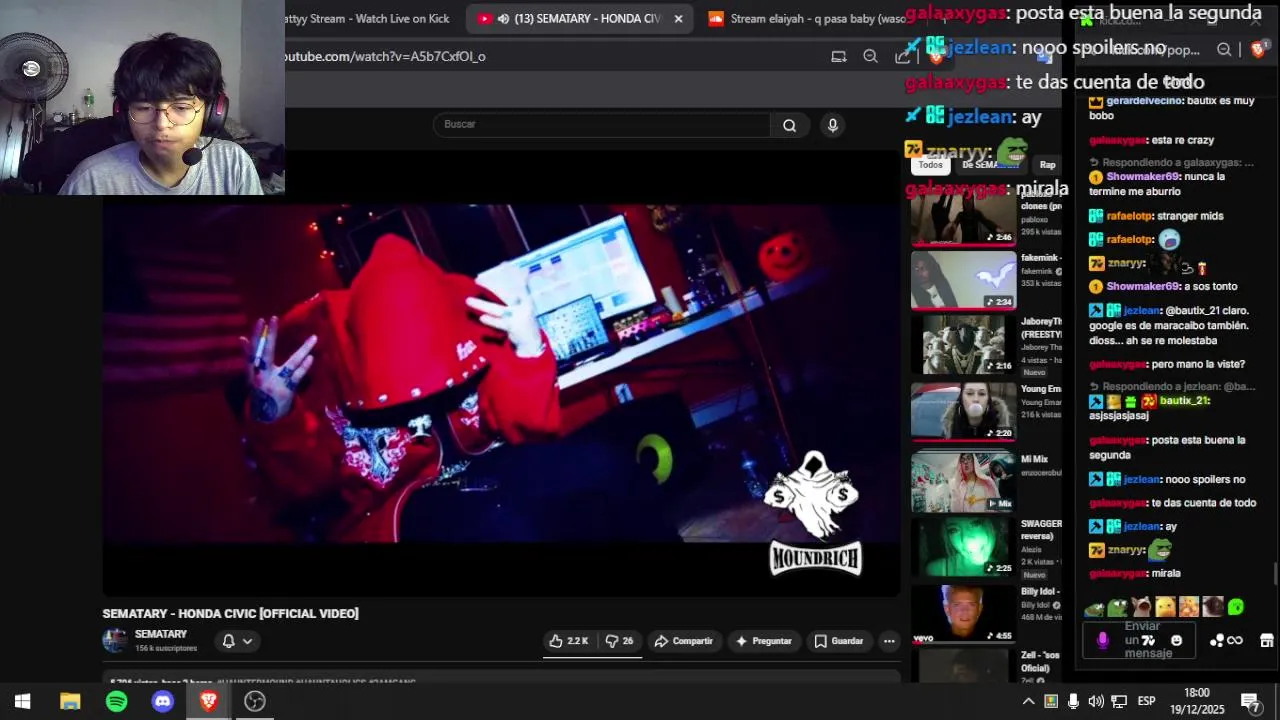Click the install/cast screen icon in address bar
The width and height of the screenshot is (1280, 720).
[x=839, y=56]
